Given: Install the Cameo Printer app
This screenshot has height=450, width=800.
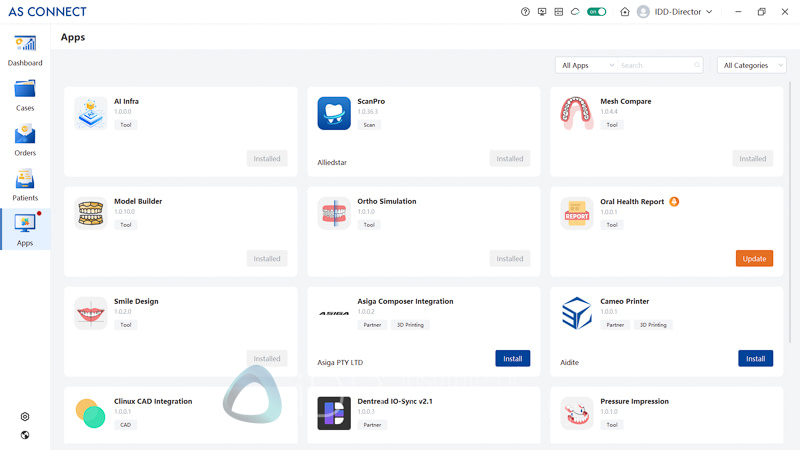Looking at the screenshot, I should tap(755, 358).
